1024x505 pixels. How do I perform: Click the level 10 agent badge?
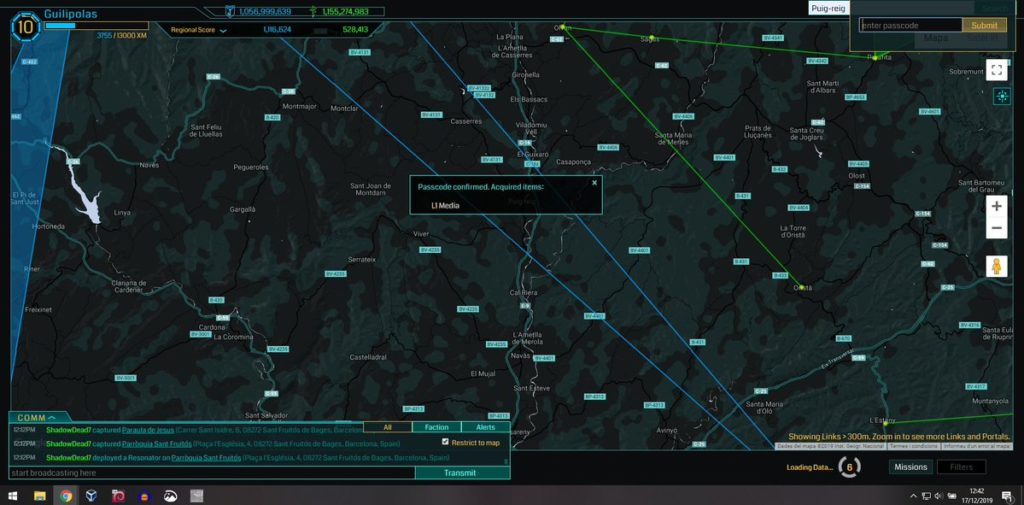[25, 27]
